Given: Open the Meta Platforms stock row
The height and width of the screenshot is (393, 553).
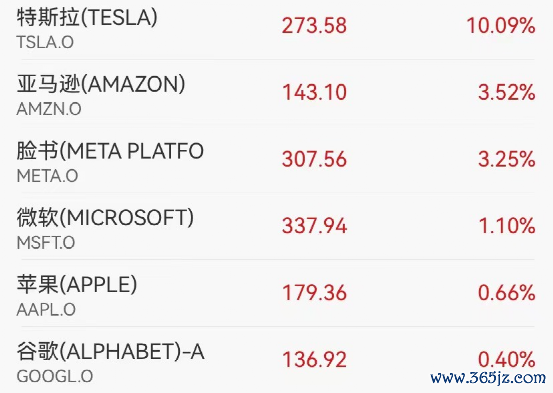Looking at the screenshot, I should tap(276, 159).
